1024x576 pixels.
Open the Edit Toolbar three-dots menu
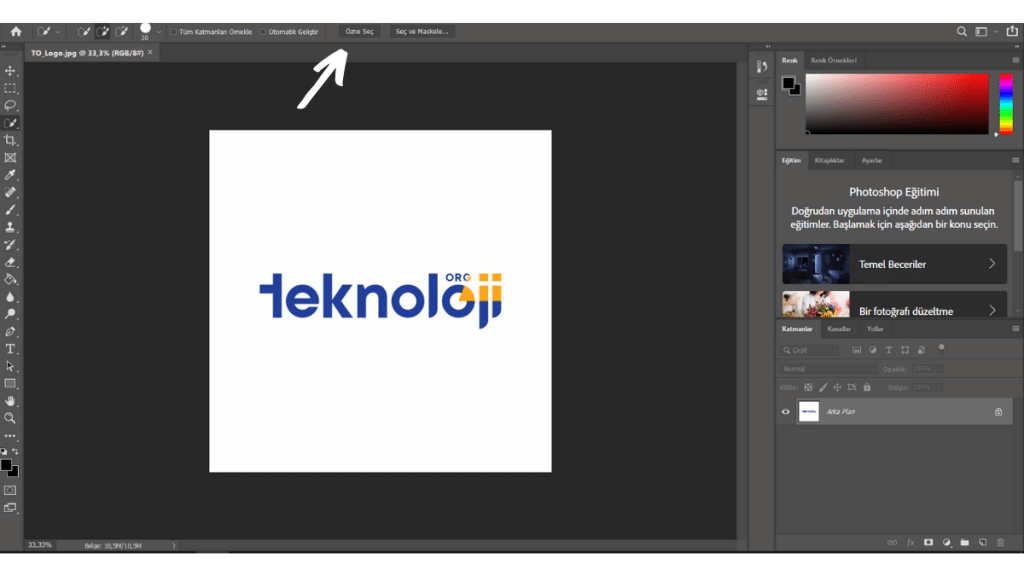[10, 436]
